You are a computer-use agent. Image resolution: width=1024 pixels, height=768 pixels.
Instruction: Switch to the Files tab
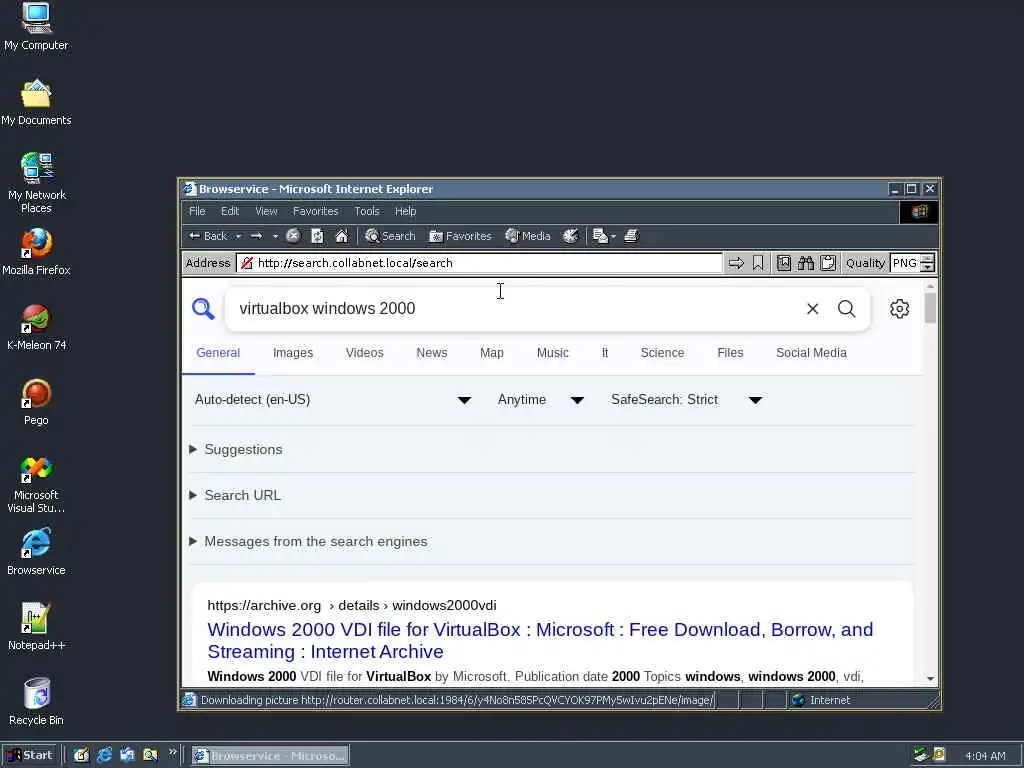click(730, 353)
